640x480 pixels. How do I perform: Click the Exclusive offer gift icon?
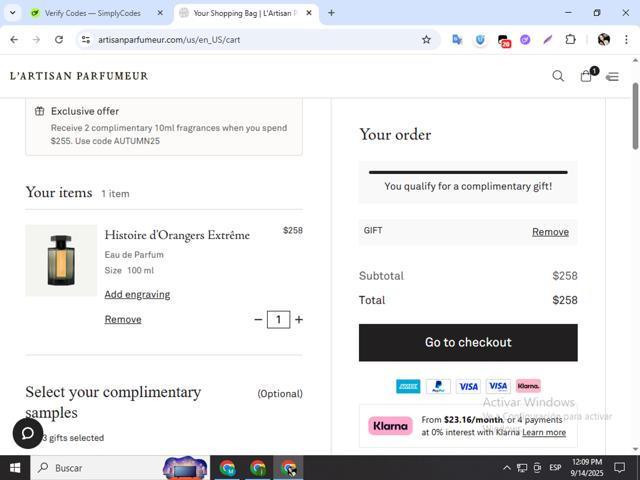click(x=40, y=111)
